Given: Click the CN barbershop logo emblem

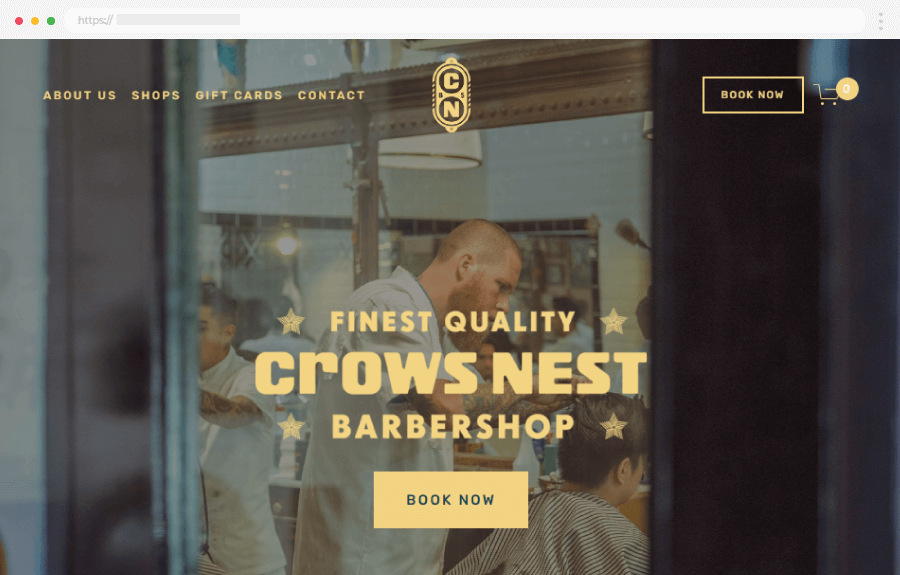Looking at the screenshot, I should point(451,95).
